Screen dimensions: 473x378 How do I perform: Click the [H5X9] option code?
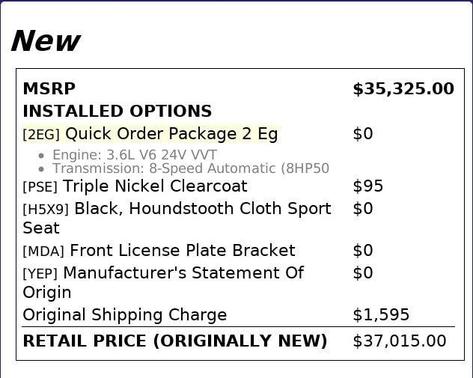[x=46, y=209]
